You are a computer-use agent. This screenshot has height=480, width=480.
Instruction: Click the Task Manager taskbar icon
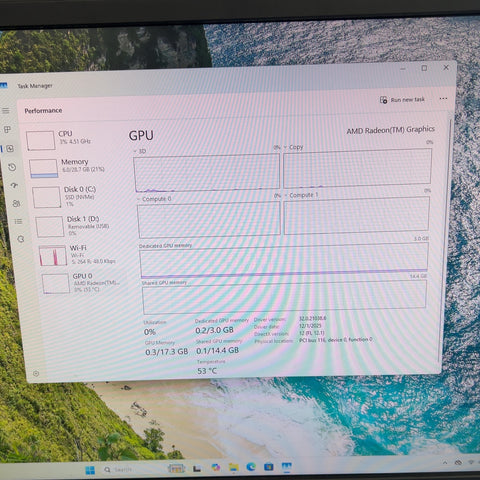287,467
